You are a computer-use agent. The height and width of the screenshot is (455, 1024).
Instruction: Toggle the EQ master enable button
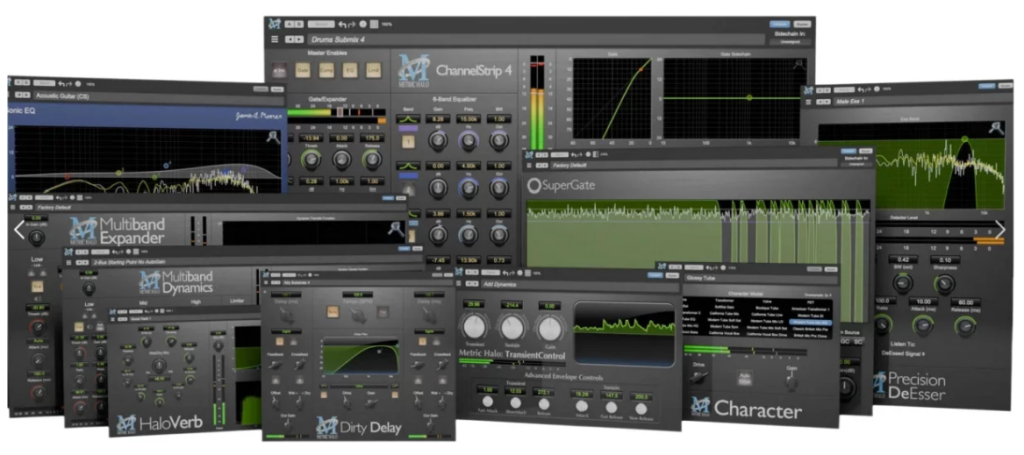350,70
